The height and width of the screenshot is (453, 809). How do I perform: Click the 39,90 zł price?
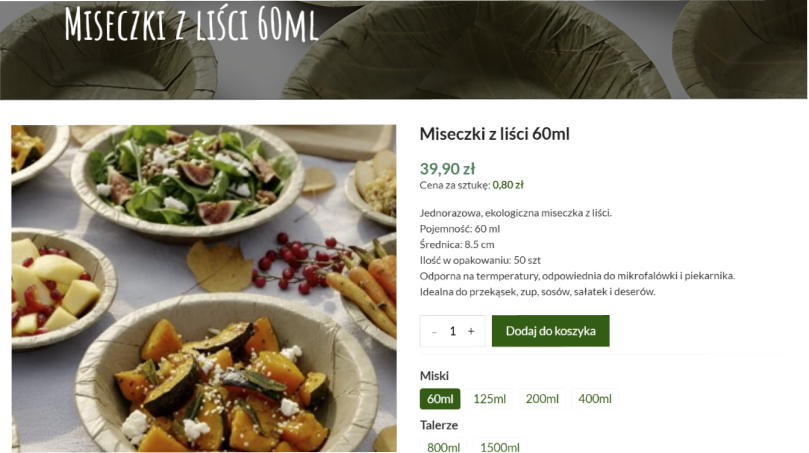tap(447, 169)
